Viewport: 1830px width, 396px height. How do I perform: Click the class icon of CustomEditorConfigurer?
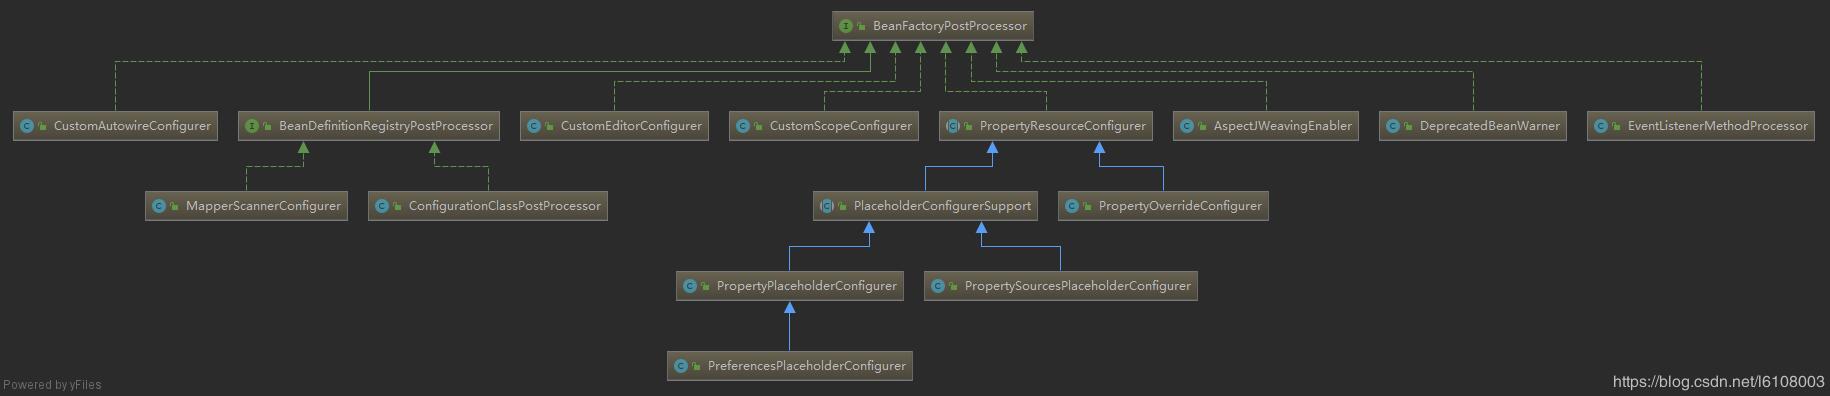(x=534, y=126)
